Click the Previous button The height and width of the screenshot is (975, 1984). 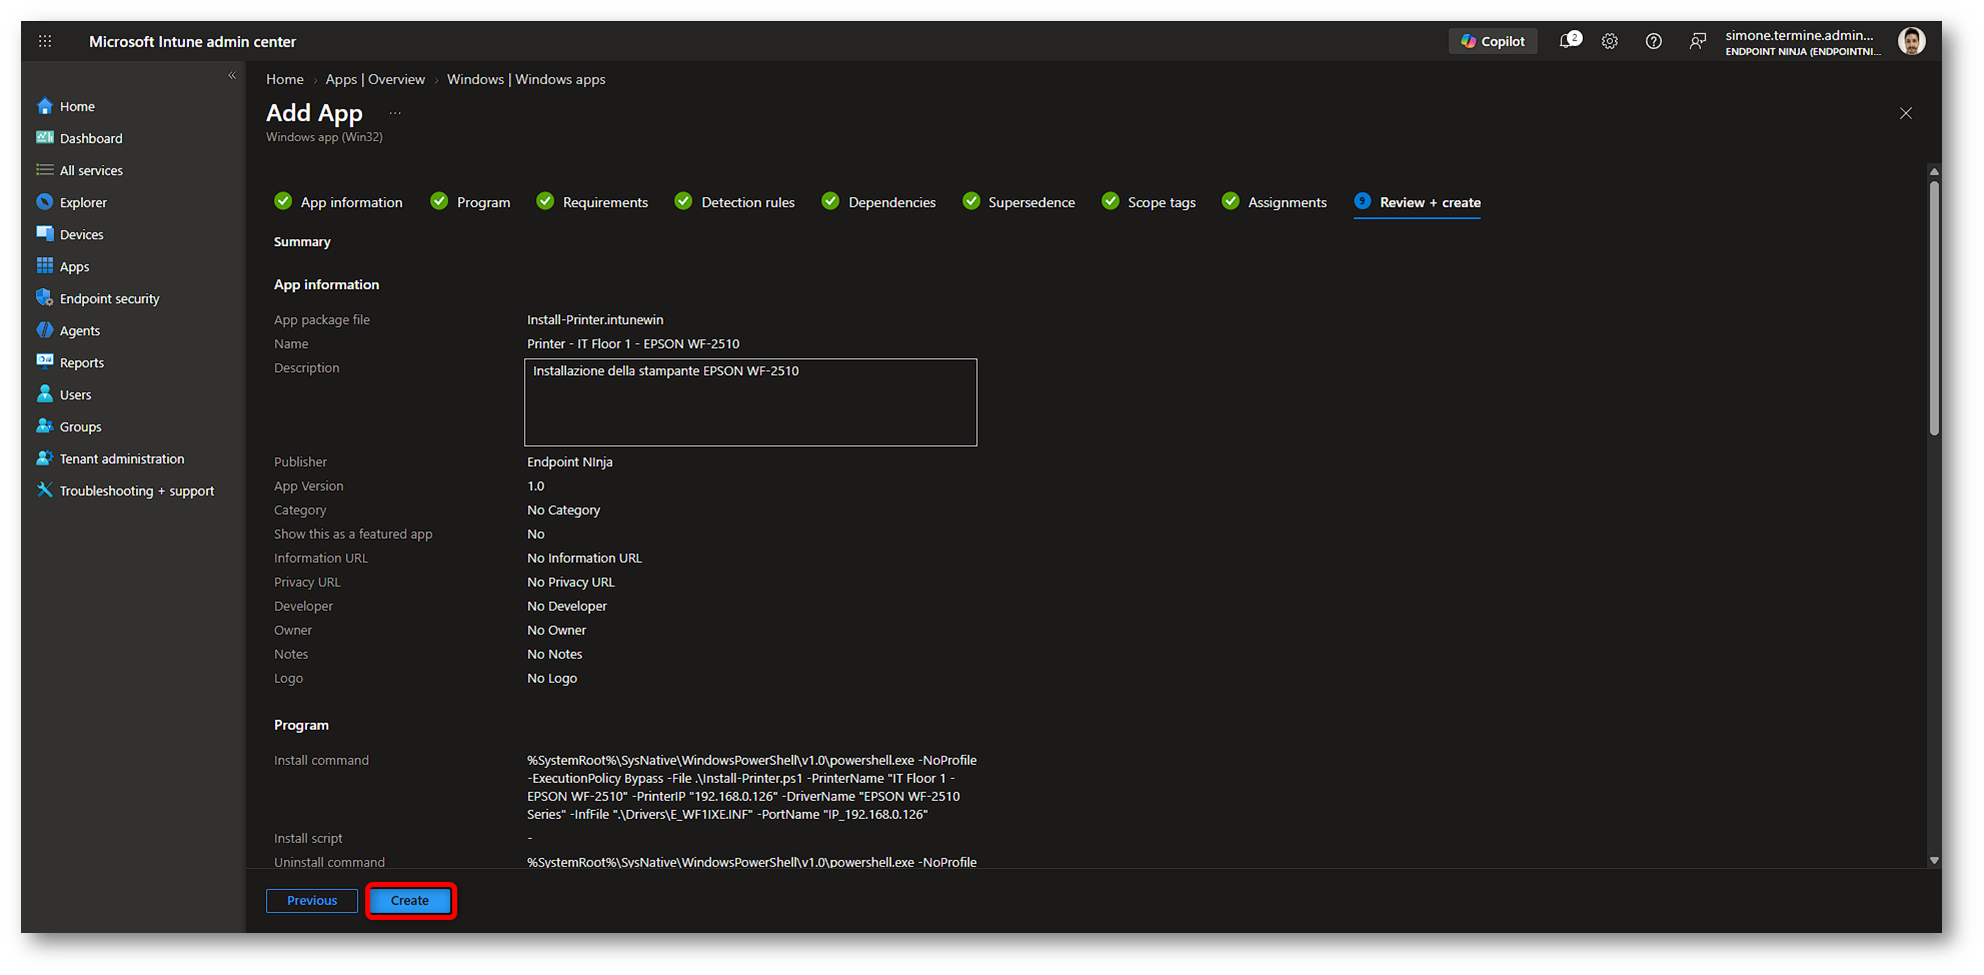[x=312, y=901]
